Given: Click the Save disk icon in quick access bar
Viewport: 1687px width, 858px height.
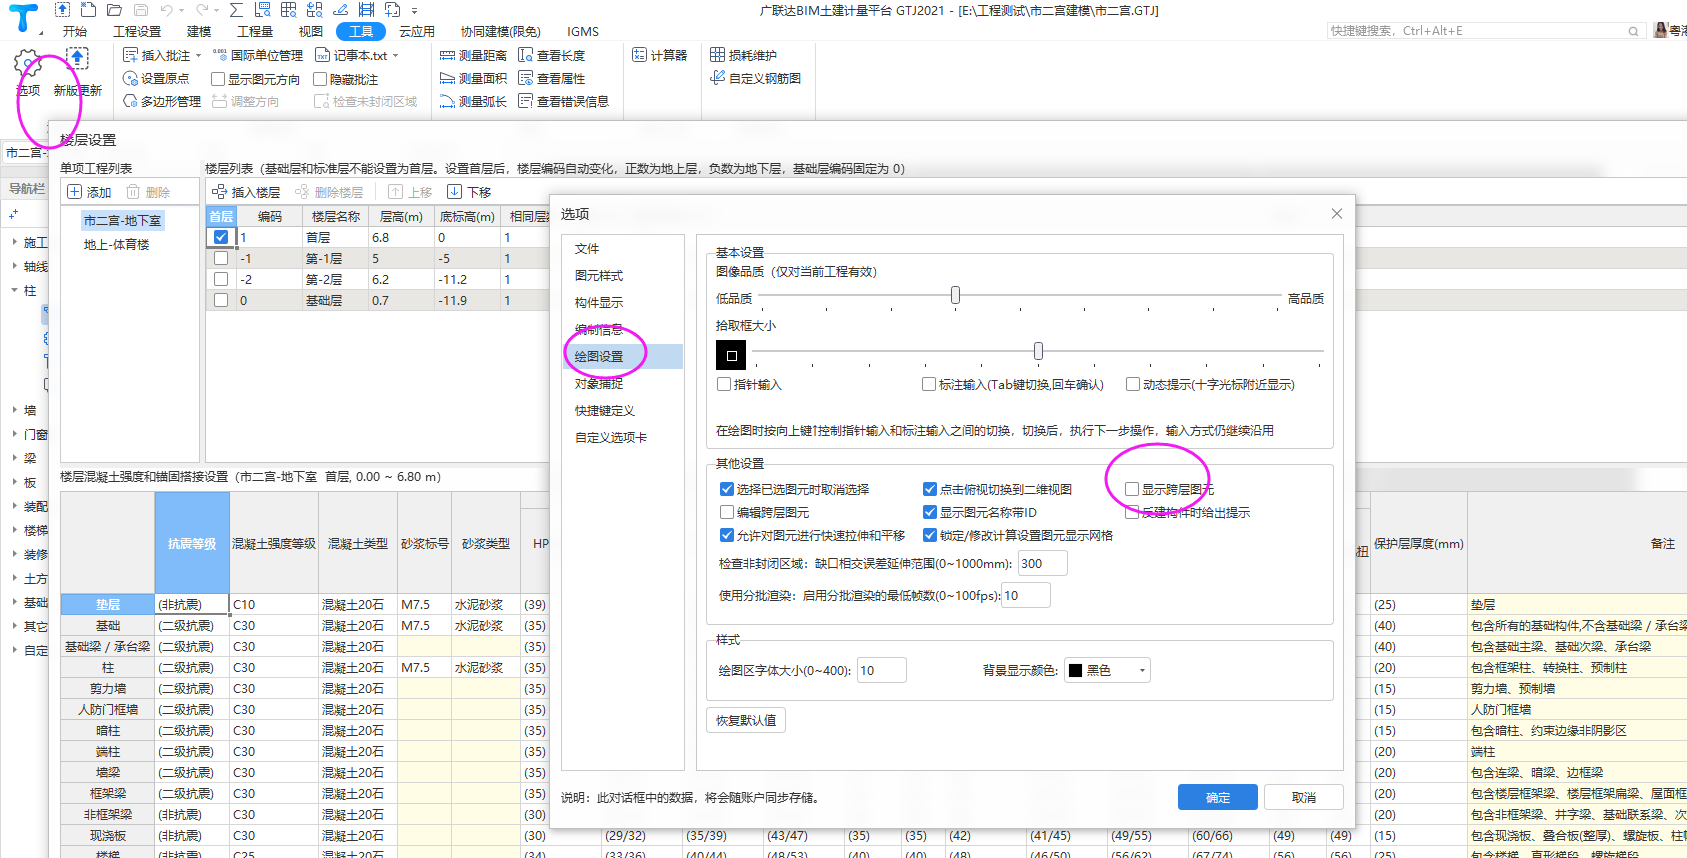Looking at the screenshot, I should 141,10.
